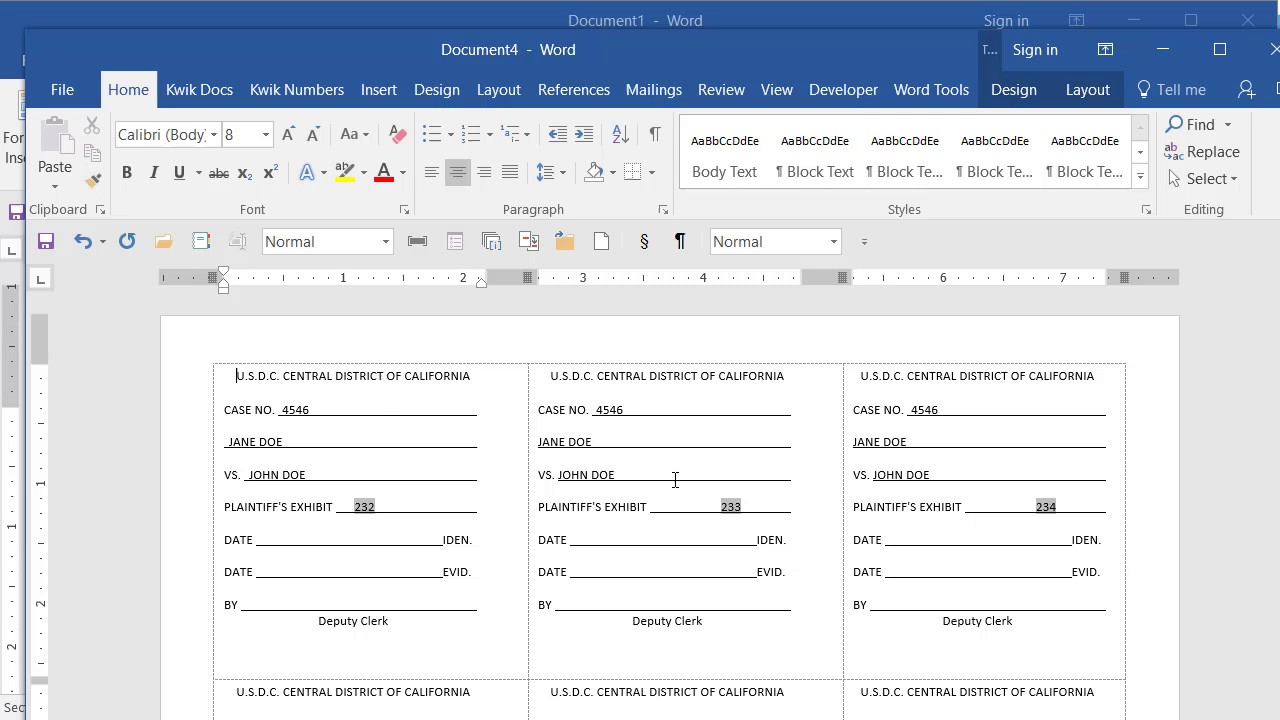This screenshot has height=720, width=1280.
Task: Expand the bullets list dropdown
Action: pos(451,134)
